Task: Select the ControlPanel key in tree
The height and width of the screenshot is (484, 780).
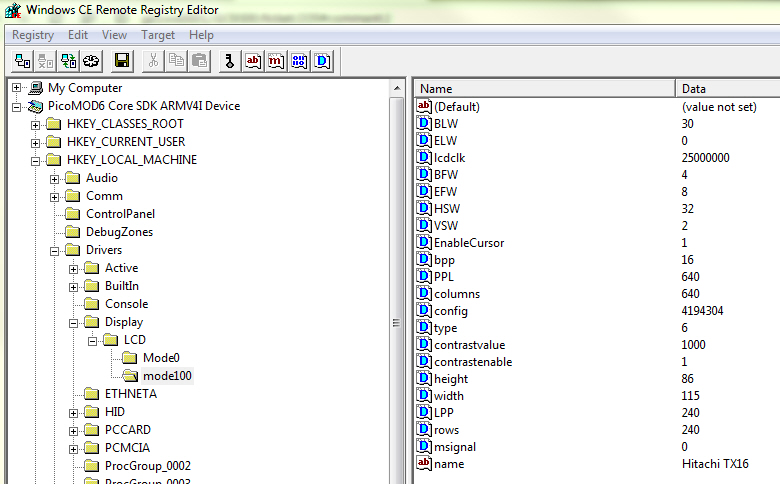Action: pyautogui.click(x=119, y=214)
